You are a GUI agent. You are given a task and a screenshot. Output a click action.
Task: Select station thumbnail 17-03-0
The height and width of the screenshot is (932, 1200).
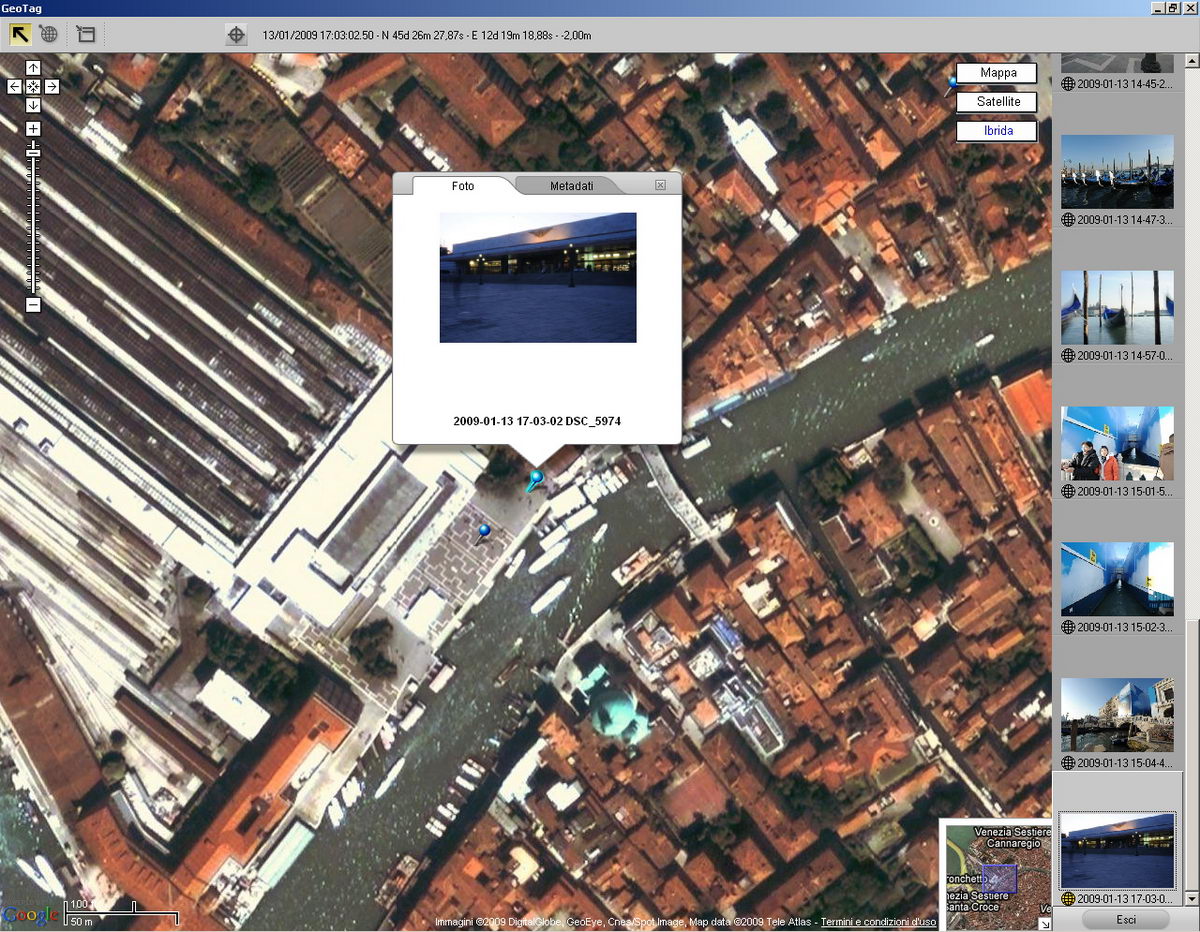[x=1117, y=851]
